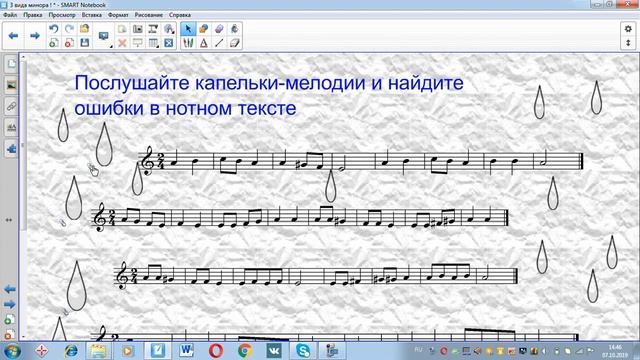Image resolution: width=640 pixels, height=360 pixels.
Task: Go to next page with toolbar arrow
Action: coord(35,36)
